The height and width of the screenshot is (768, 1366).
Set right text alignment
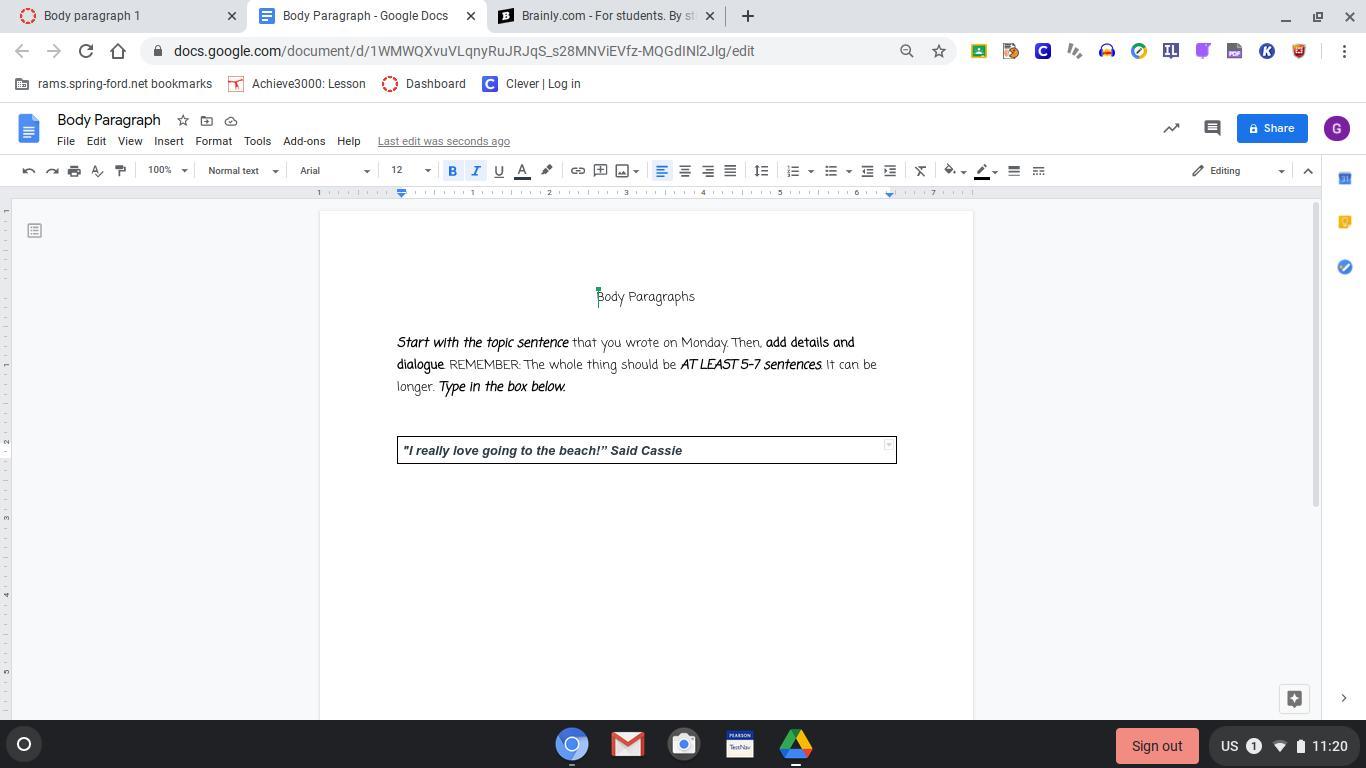click(708, 171)
